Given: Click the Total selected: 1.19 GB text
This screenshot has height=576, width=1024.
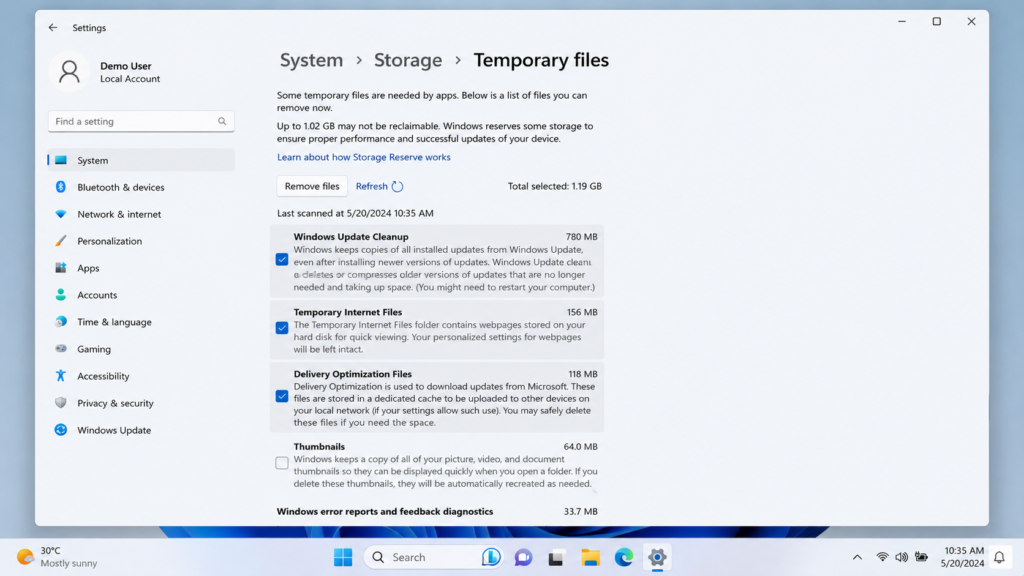Looking at the screenshot, I should point(554,186).
